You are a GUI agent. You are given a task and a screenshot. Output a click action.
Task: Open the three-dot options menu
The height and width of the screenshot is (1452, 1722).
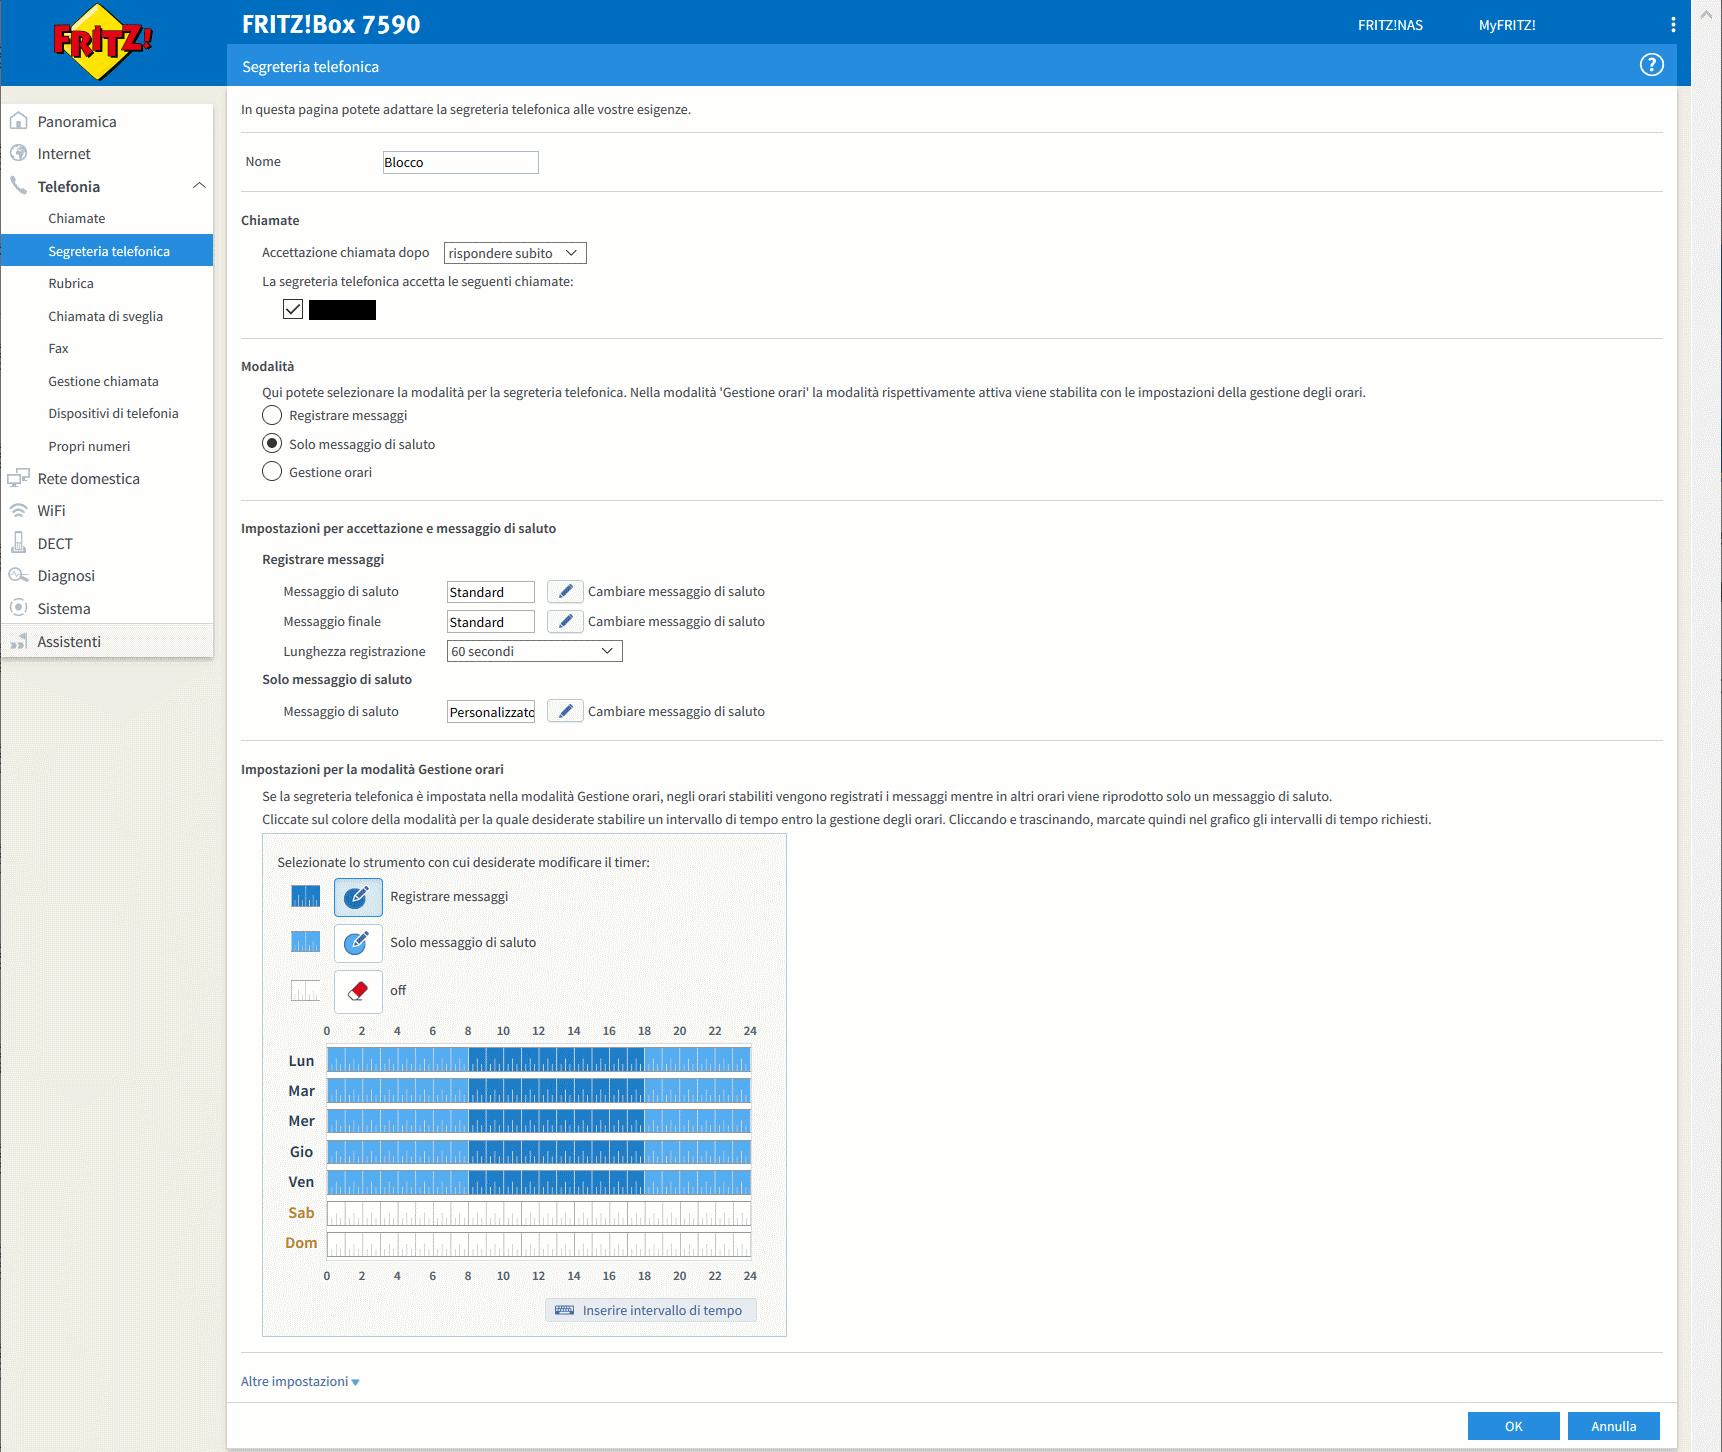coord(1673,25)
